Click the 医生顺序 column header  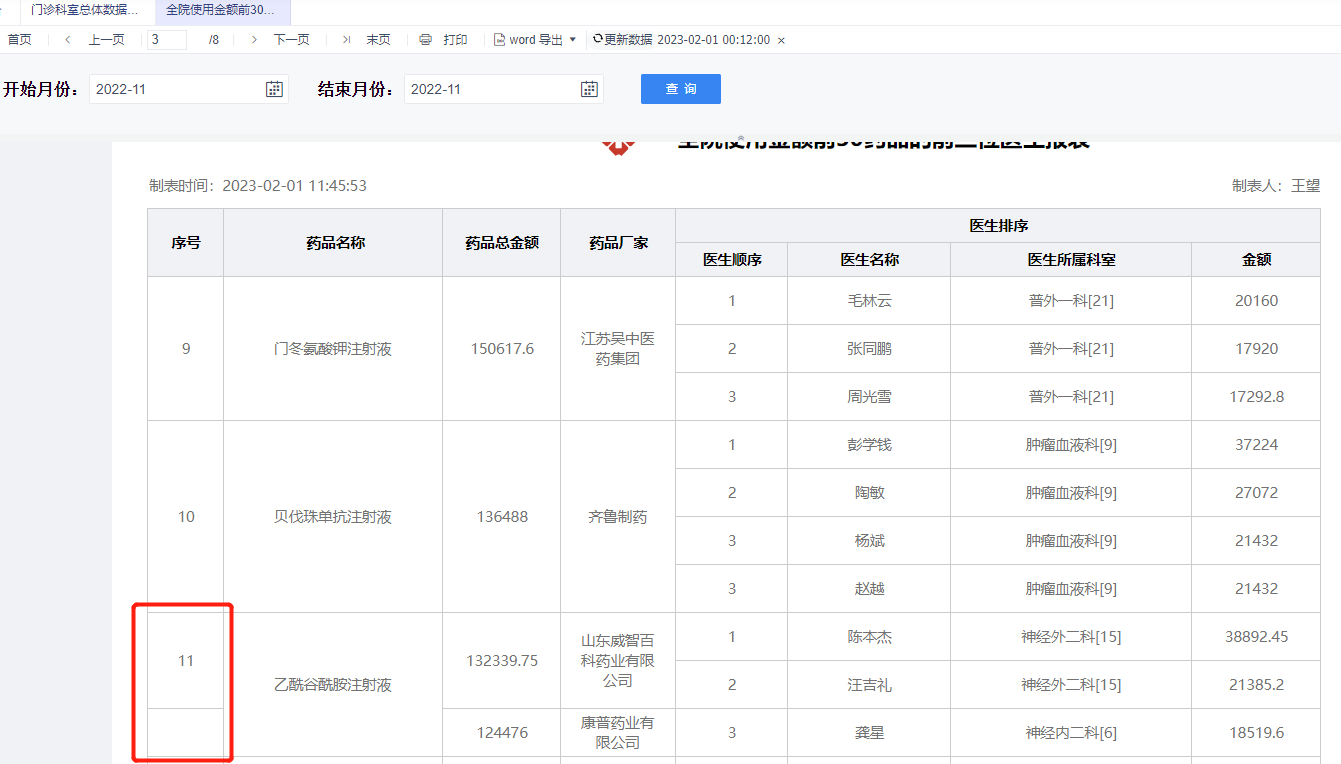(732, 259)
